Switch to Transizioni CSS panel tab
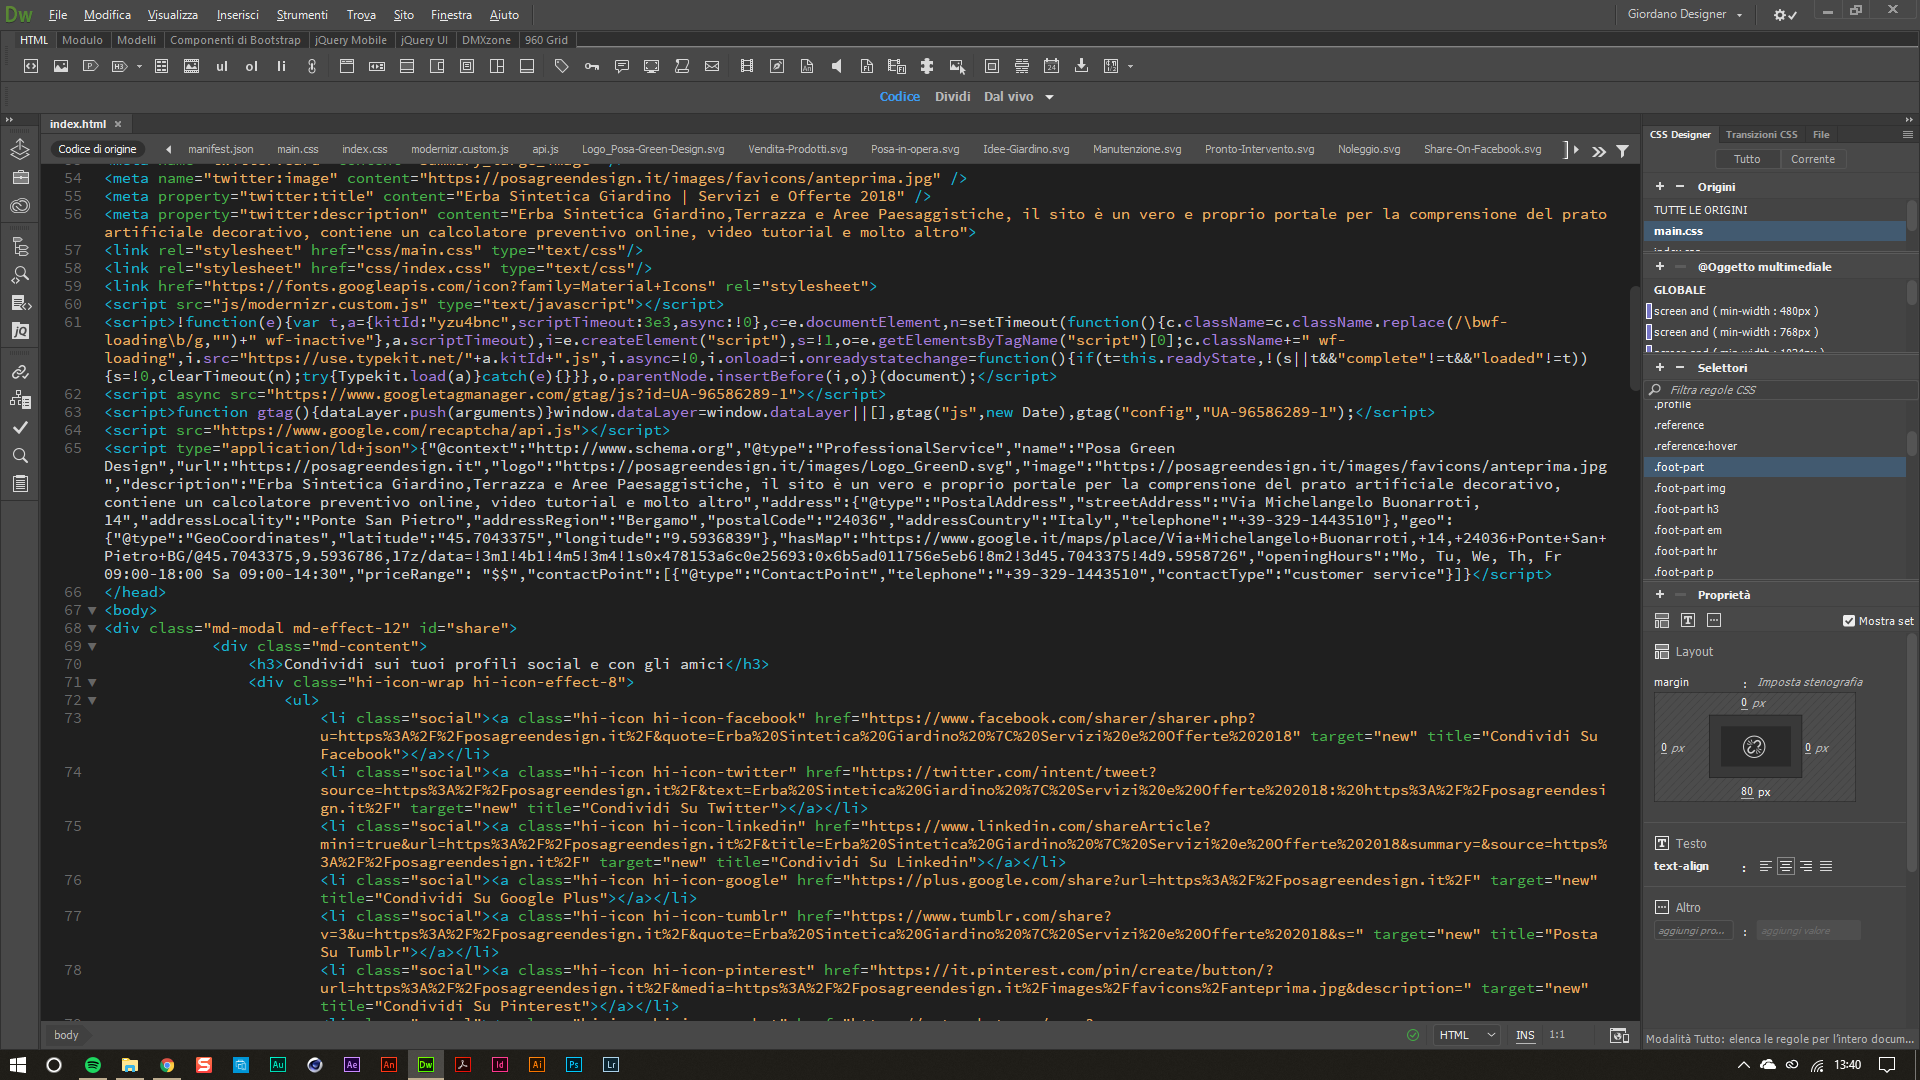The image size is (1920, 1080). [x=1761, y=134]
